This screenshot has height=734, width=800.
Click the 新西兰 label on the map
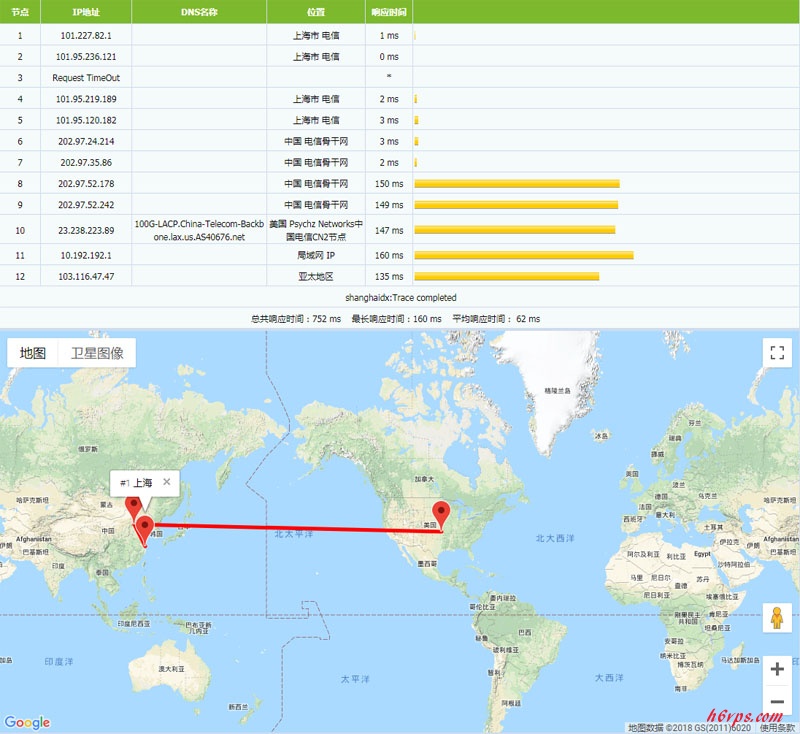coord(238,707)
